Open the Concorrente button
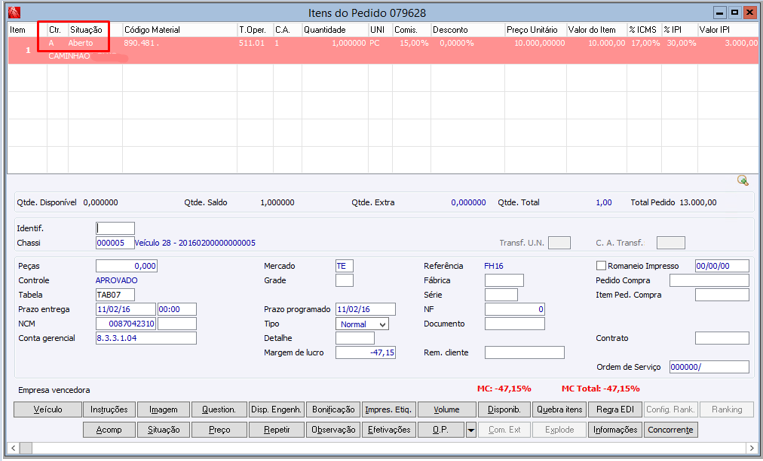 coord(670,430)
